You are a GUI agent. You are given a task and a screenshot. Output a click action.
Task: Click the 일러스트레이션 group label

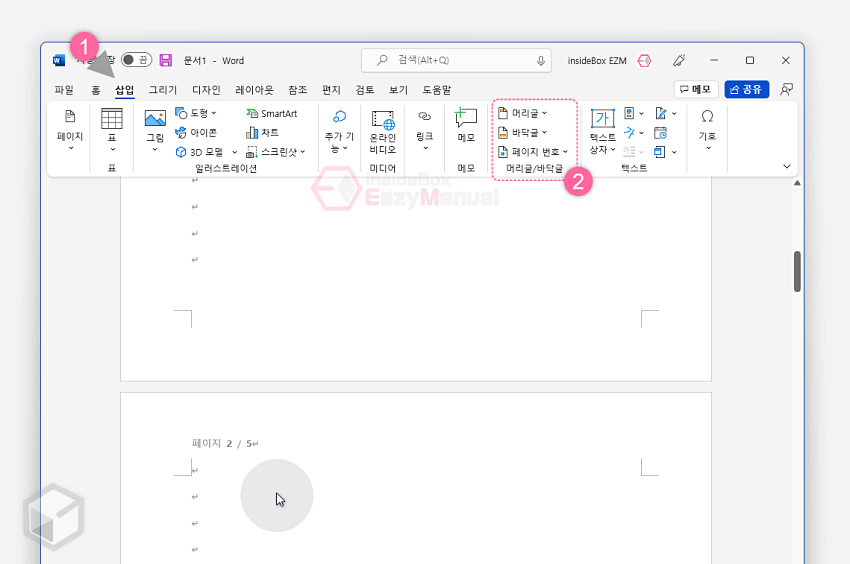(x=226, y=169)
